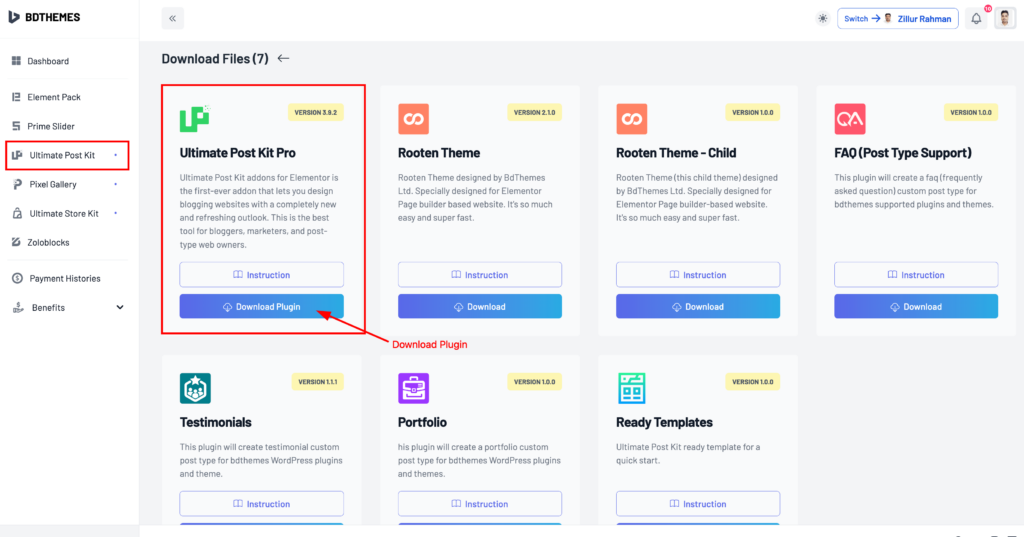Open Instruction for Rooten Theme - Child

tap(698, 275)
